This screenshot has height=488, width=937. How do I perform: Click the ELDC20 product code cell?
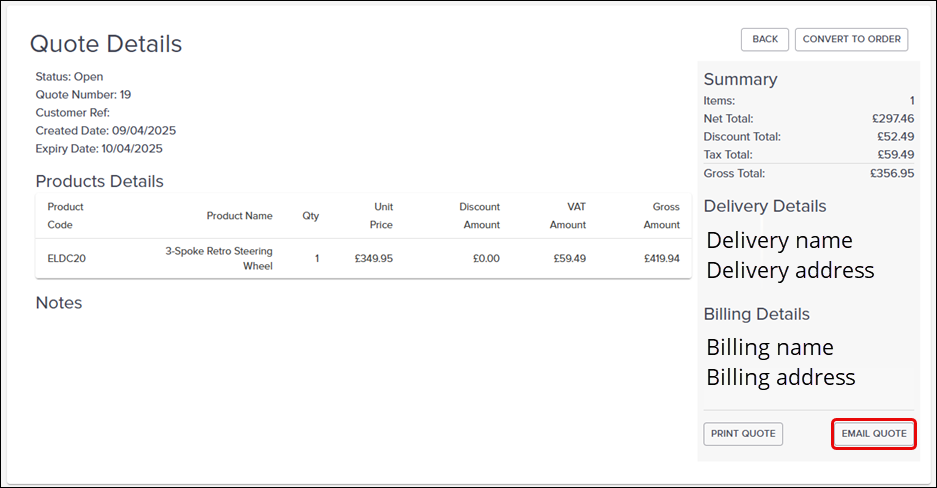coord(67,258)
